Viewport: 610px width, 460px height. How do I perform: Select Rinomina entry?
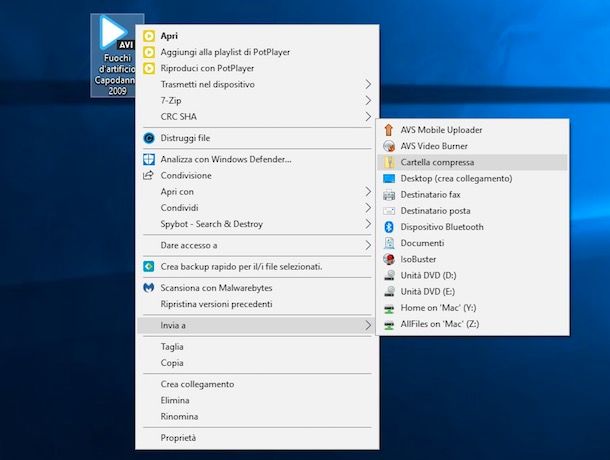tap(257, 416)
